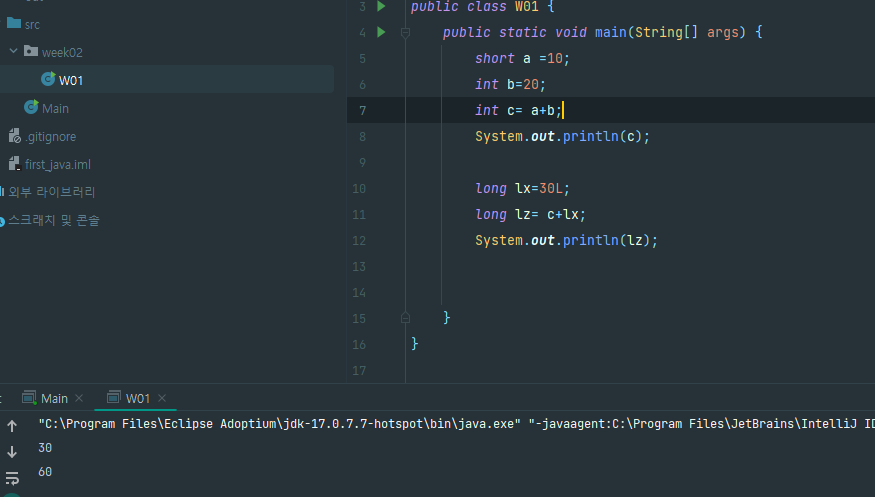
Task: Click the .gitignore file icon
Action: 15,136
